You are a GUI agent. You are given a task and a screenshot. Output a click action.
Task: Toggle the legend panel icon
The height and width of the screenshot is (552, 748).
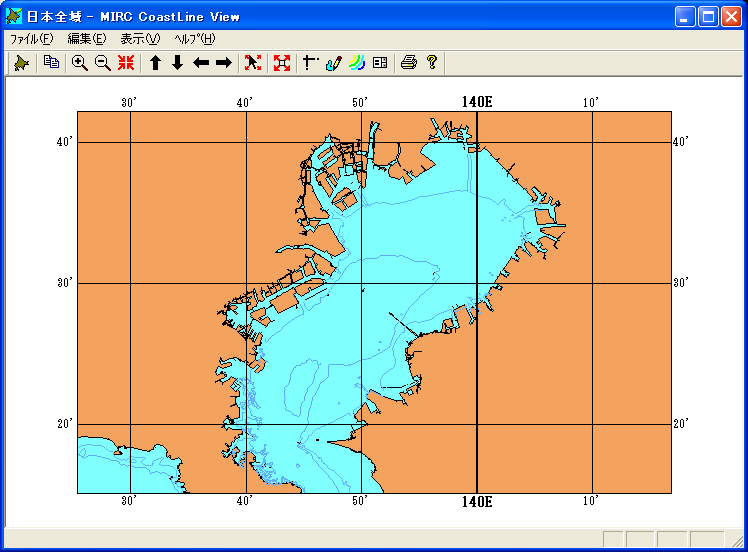pyautogui.click(x=380, y=63)
